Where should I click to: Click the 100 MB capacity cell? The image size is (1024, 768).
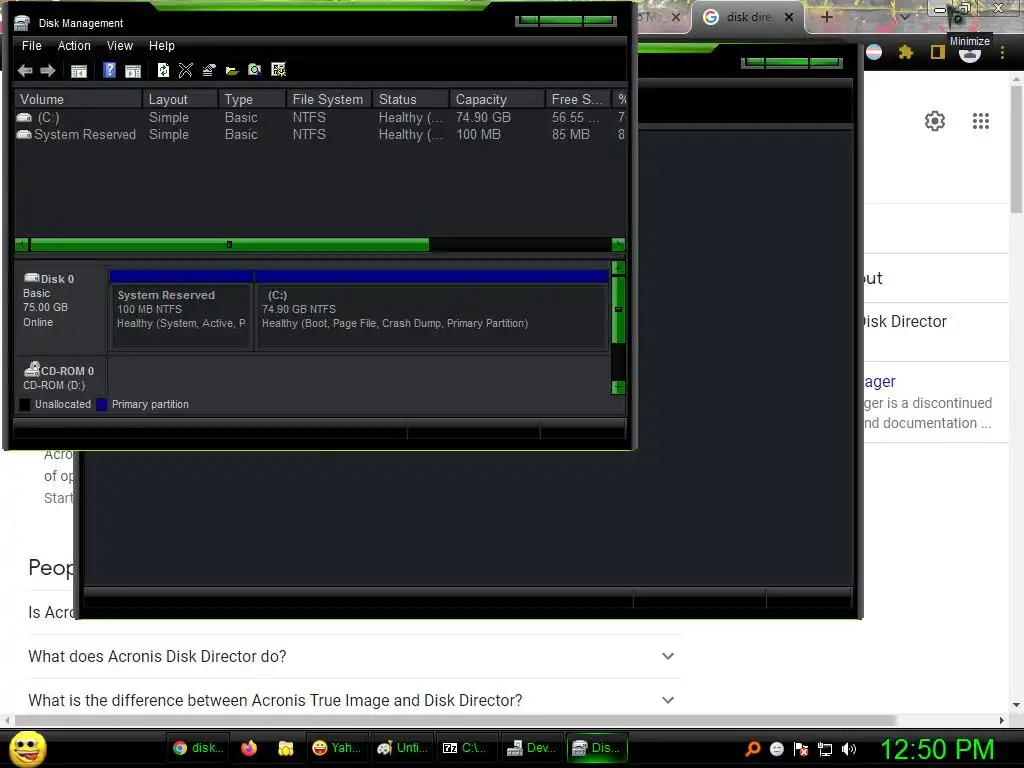click(478, 135)
